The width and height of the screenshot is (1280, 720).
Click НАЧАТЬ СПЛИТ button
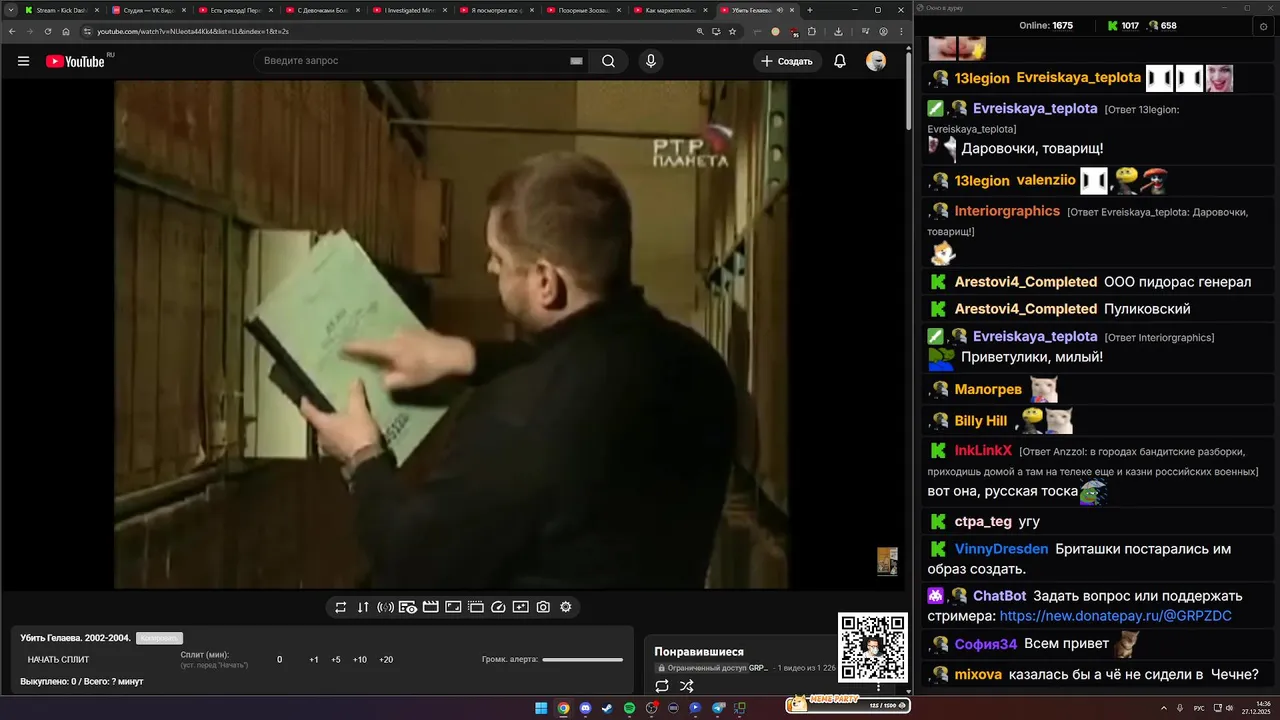58,660
